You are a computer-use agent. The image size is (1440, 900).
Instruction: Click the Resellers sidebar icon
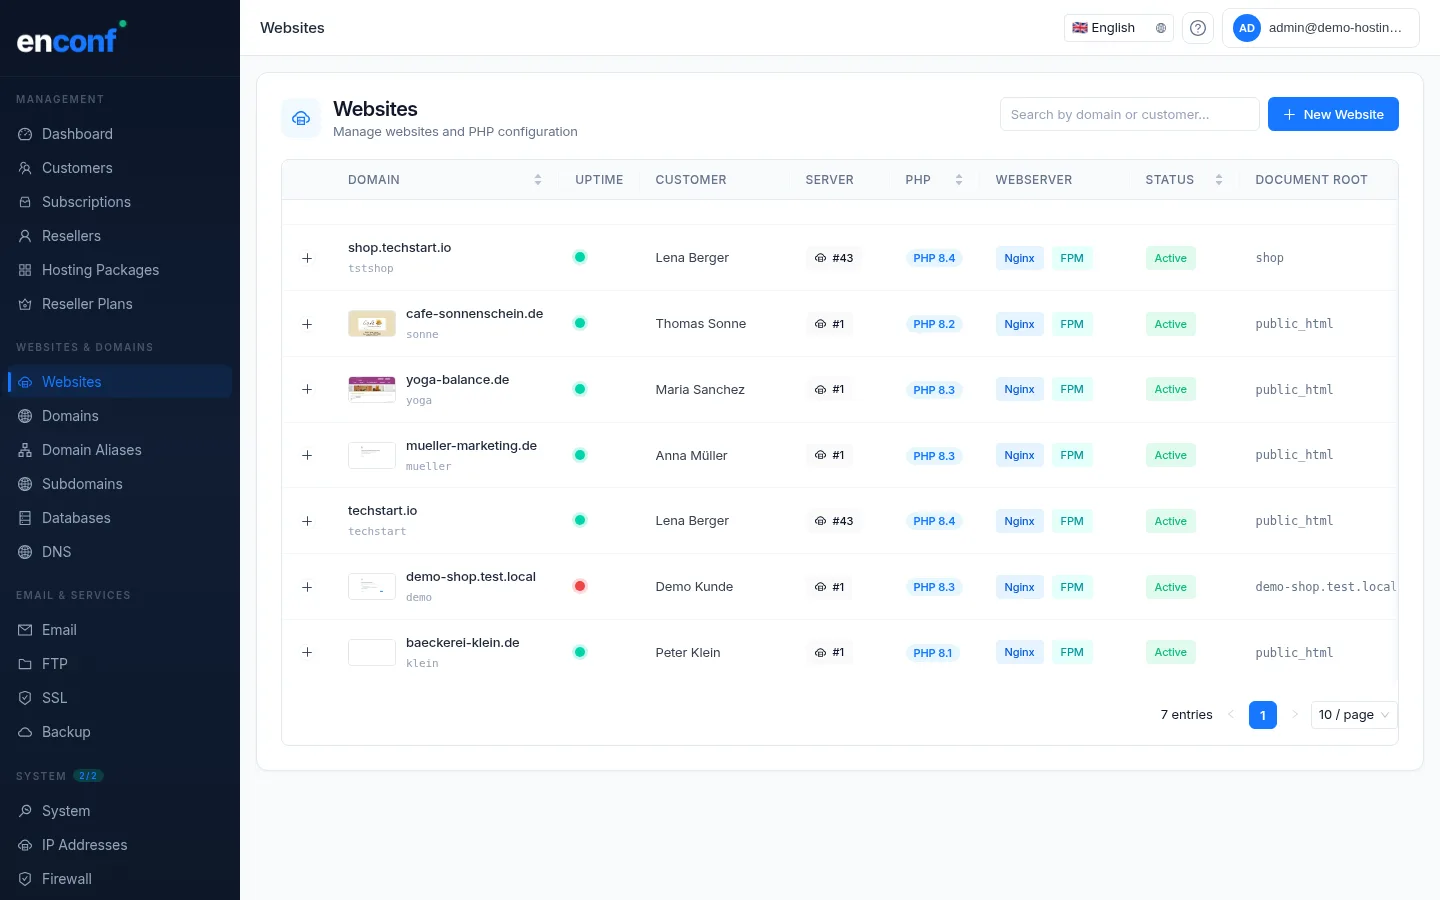[x=25, y=236]
